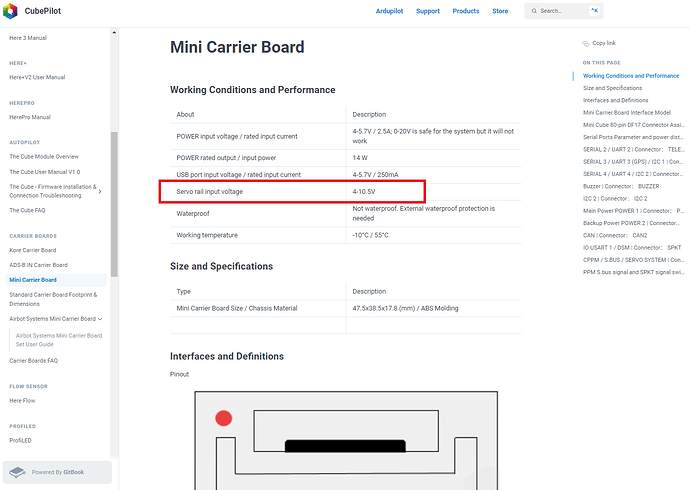Screen dimensions: 690x490
Task: Open Carrier Boards FAQ page
Action: pos(34,361)
